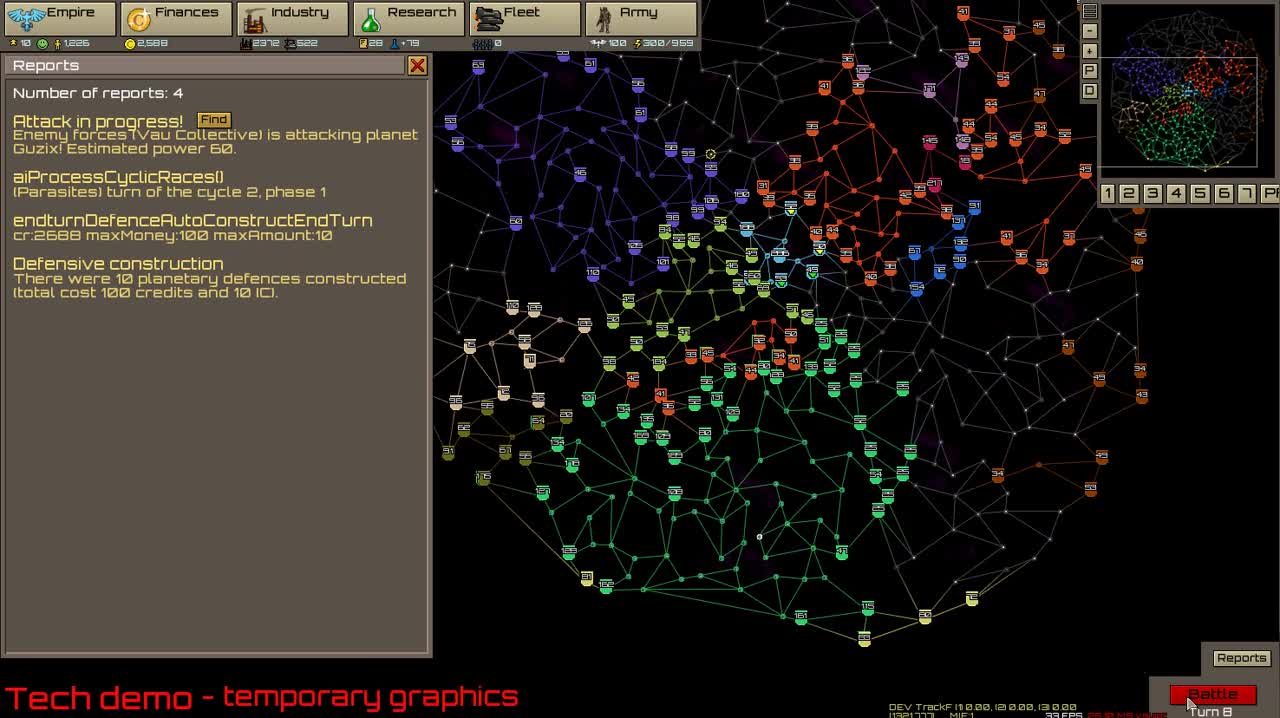
Task: Click the Research flask icon
Action: pos(371,20)
